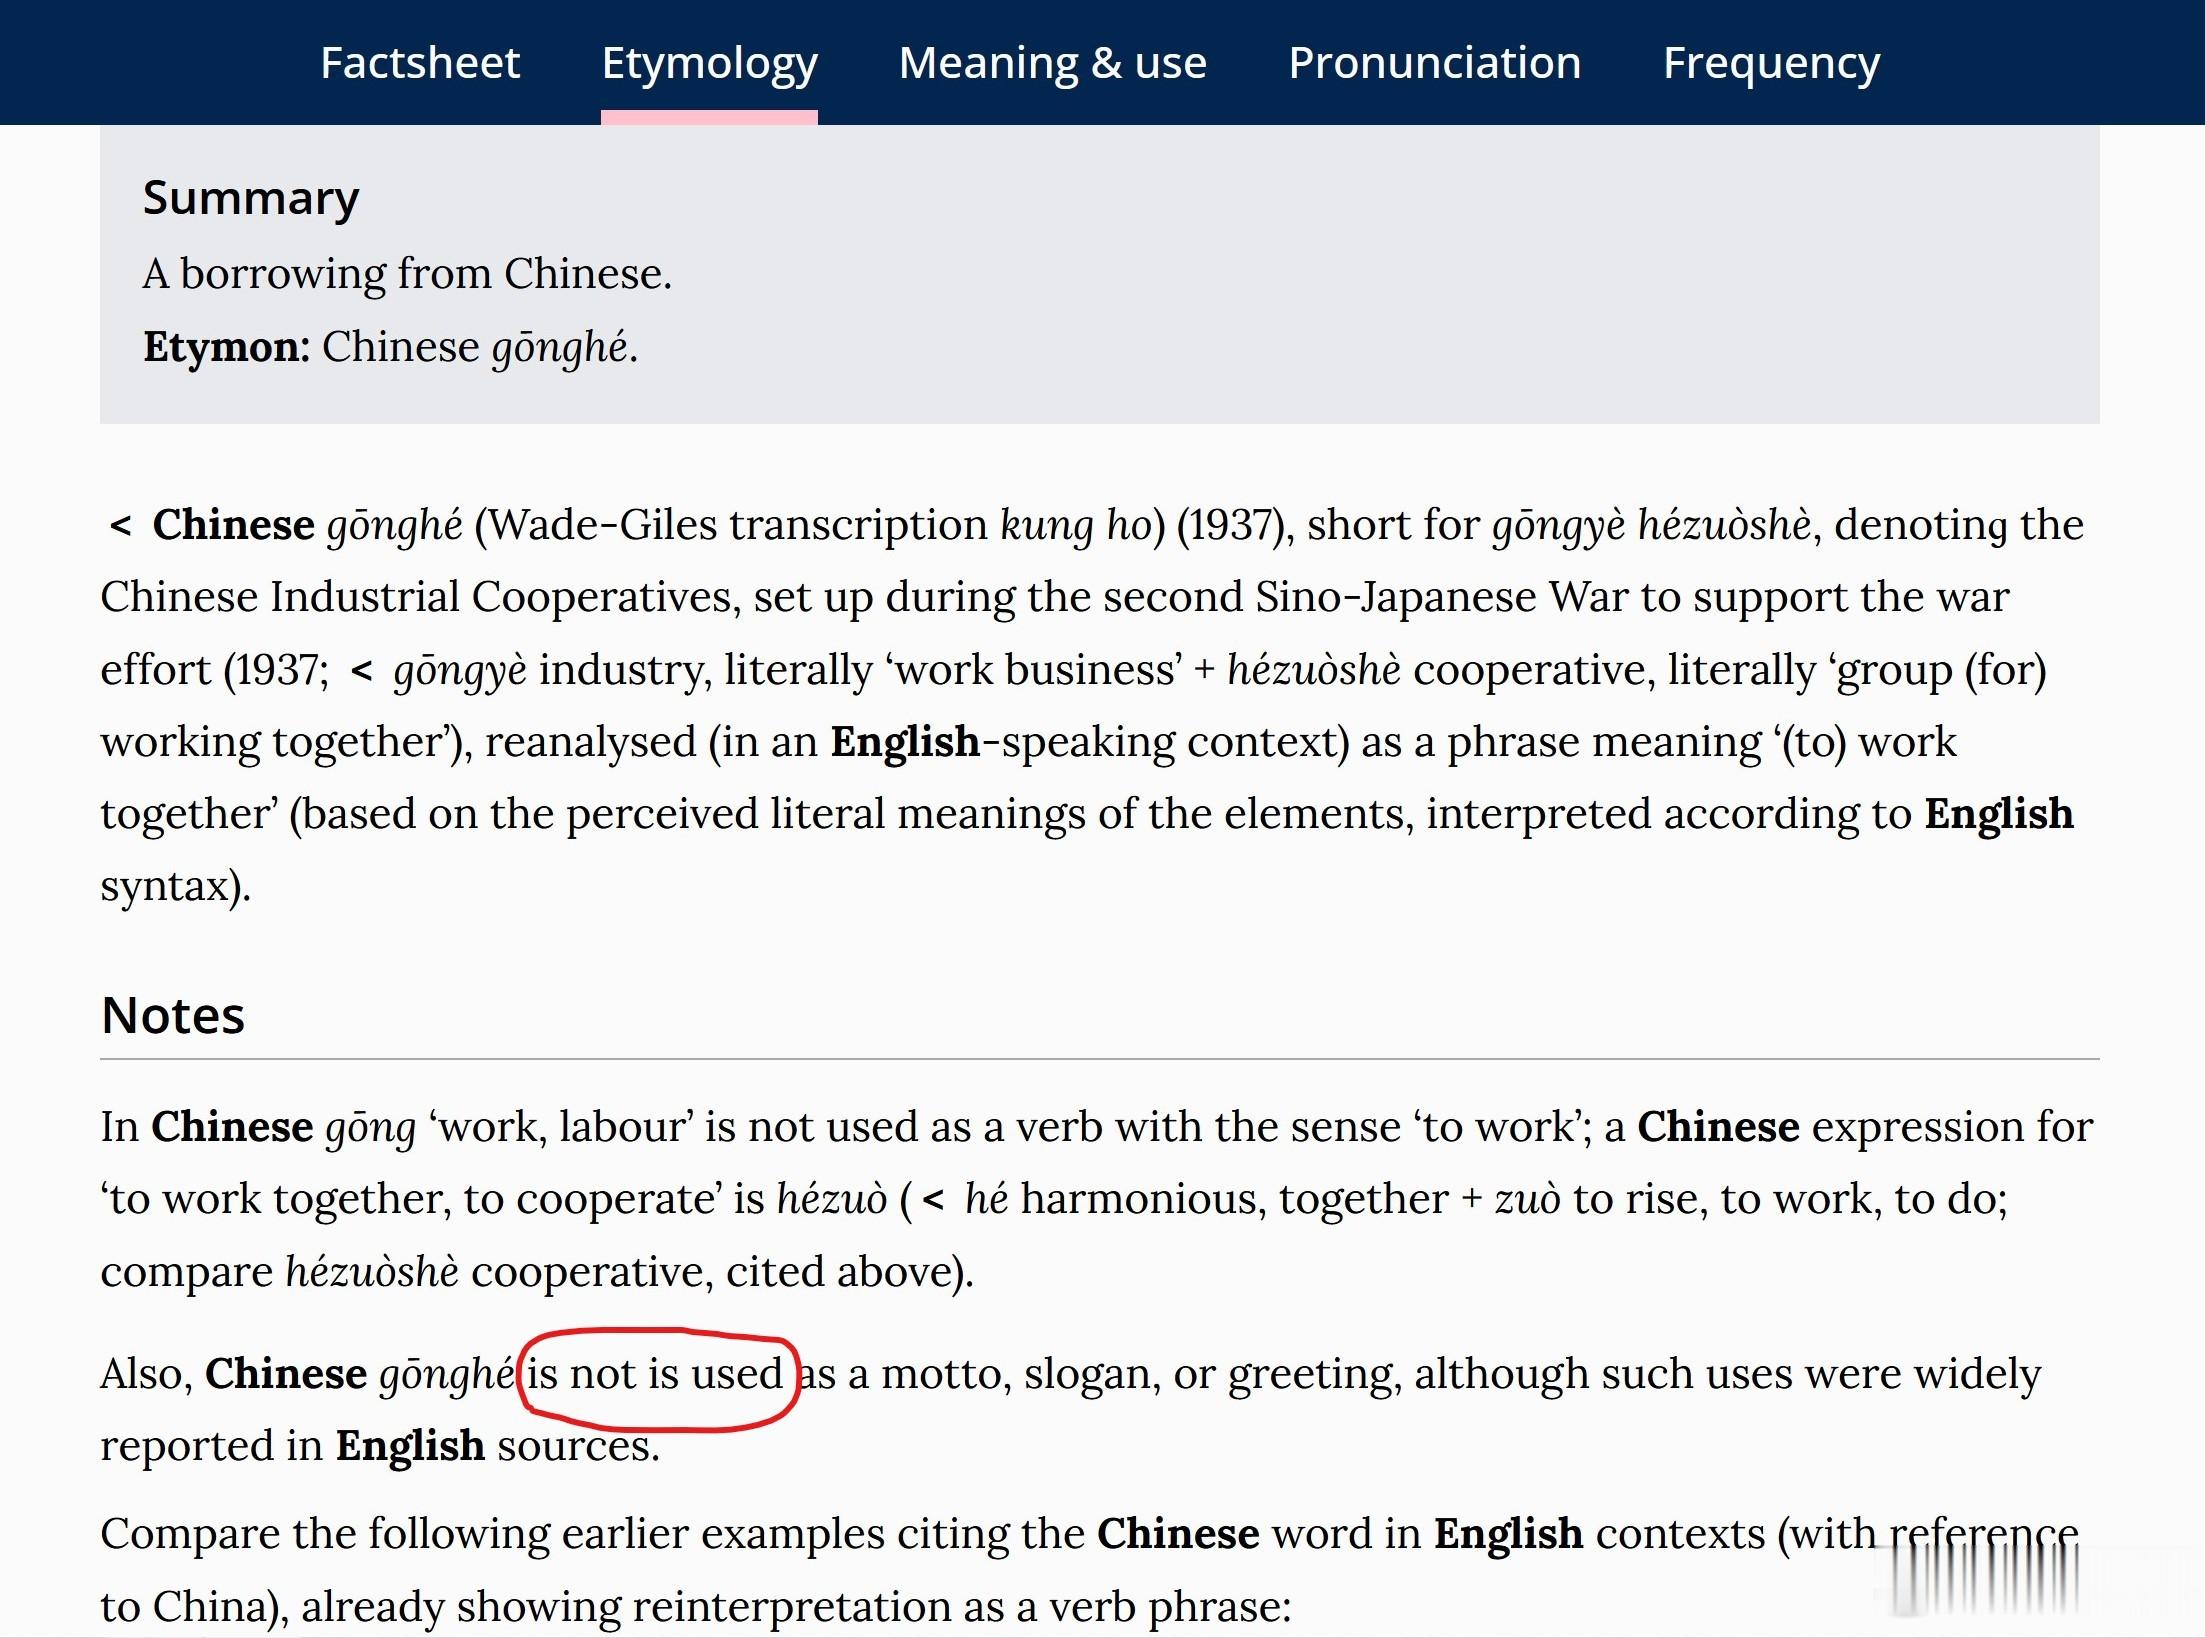The width and height of the screenshot is (2205, 1638).
Task: Click 'English' link before 'sources.'
Action: tap(410, 1446)
